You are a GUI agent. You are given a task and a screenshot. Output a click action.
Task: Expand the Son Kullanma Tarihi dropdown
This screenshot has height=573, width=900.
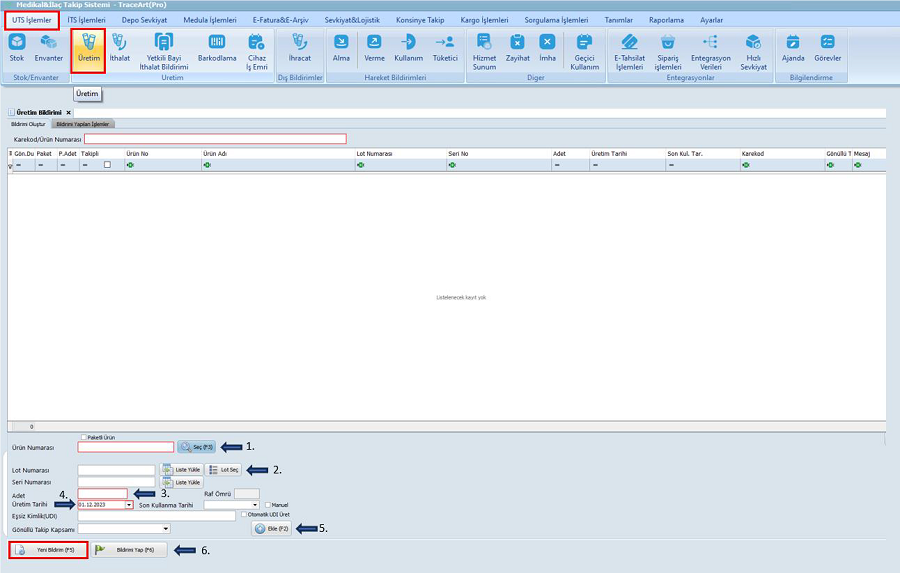click(255, 505)
